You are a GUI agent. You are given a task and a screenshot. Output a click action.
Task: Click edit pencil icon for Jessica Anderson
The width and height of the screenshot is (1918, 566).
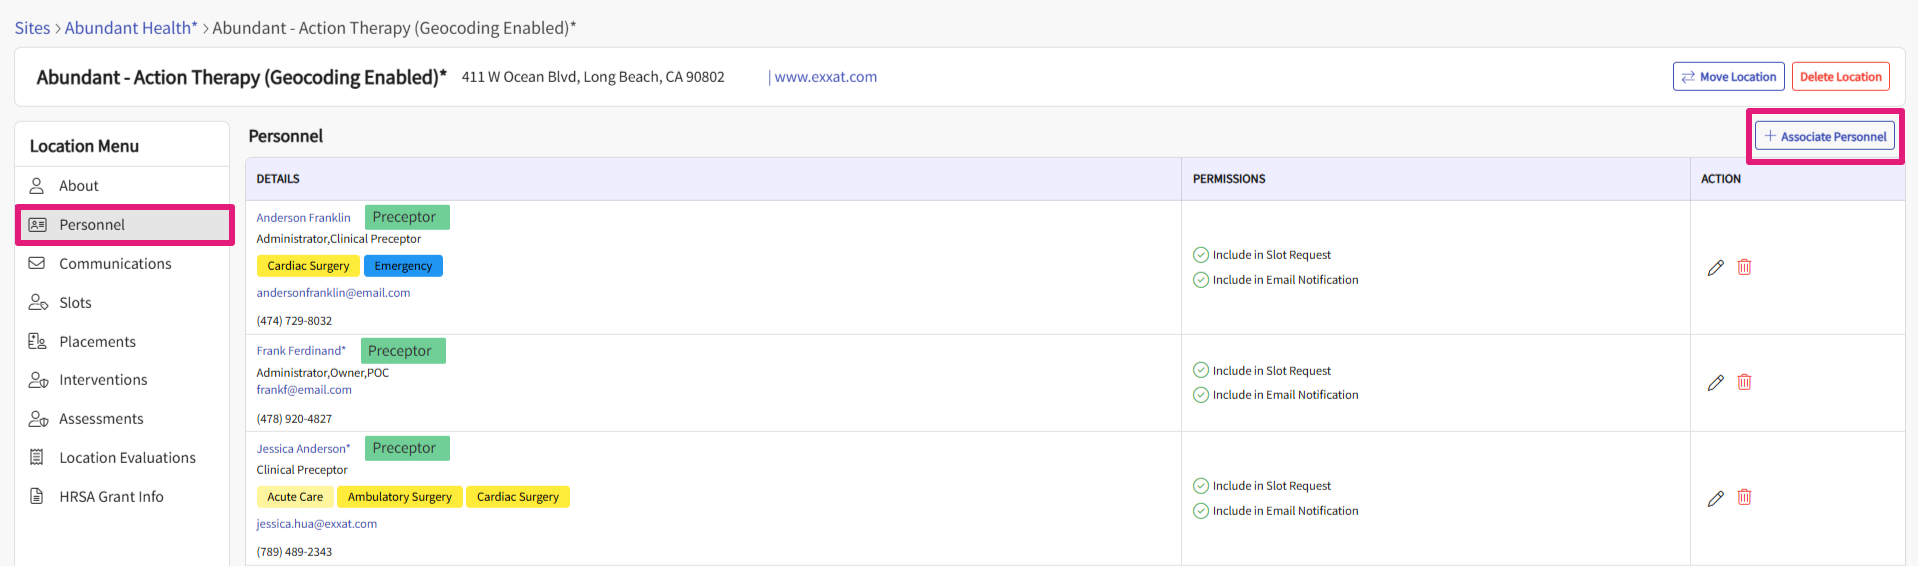1715,498
